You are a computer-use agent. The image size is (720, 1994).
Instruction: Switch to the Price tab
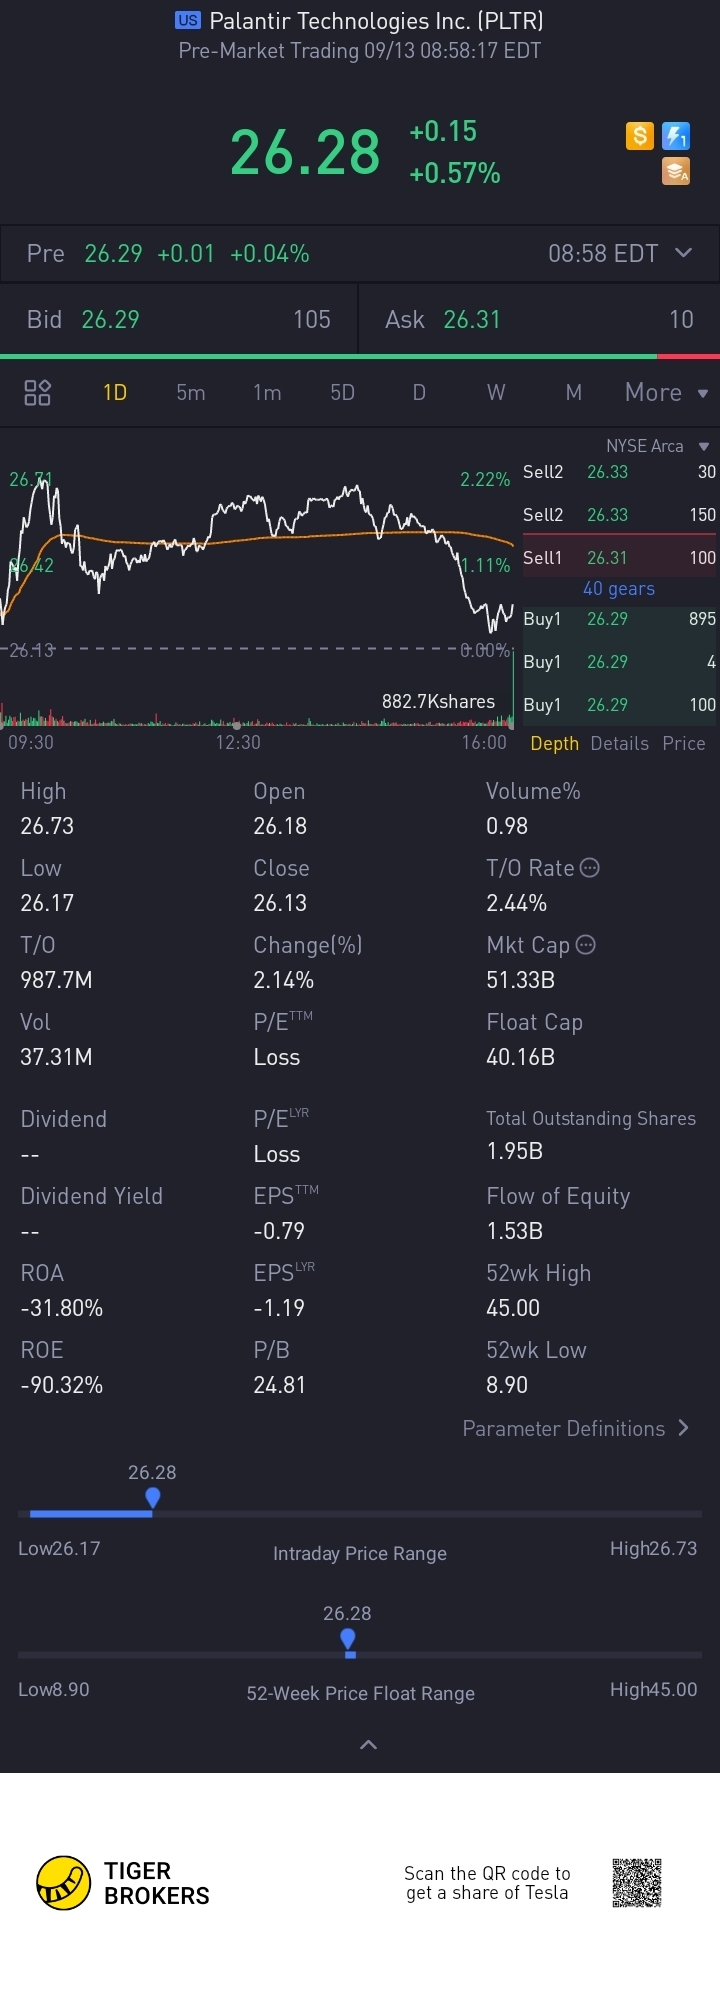tap(683, 743)
